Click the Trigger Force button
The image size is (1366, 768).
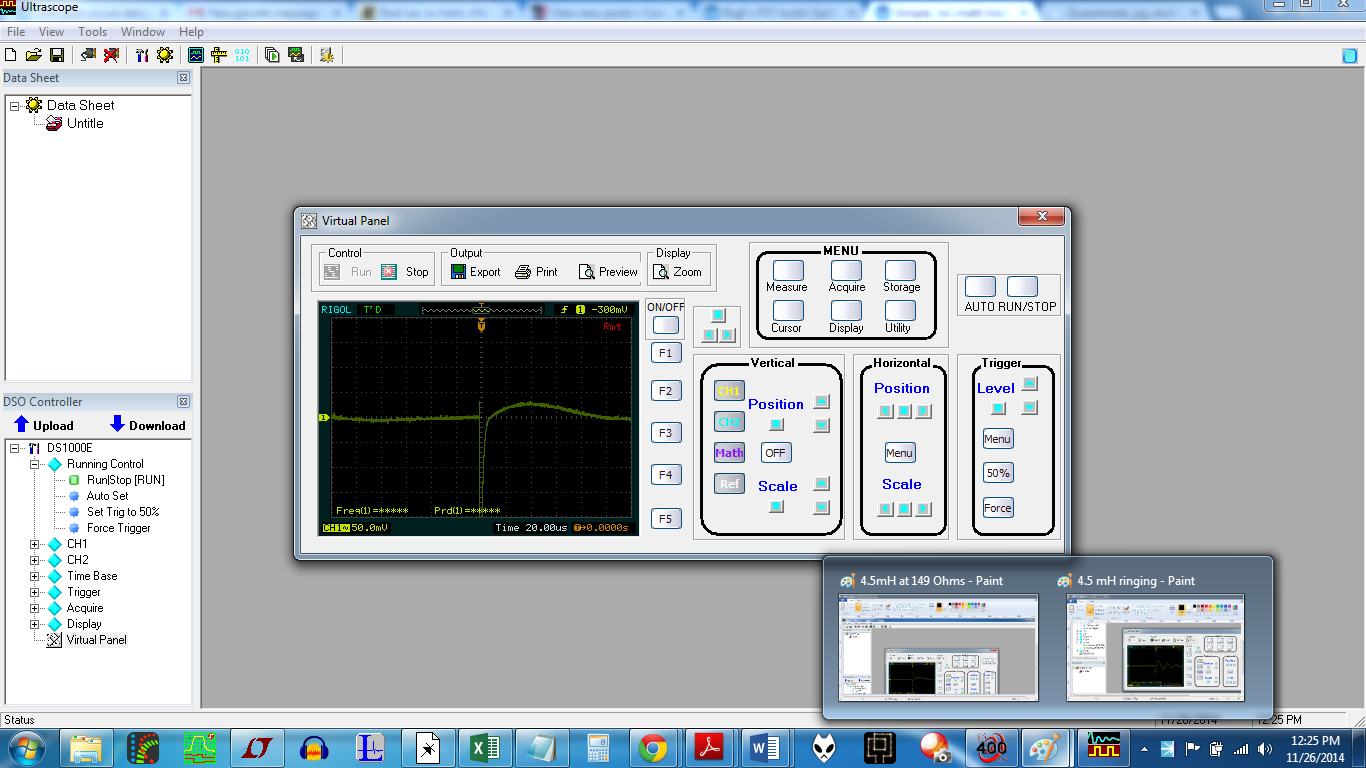click(x=998, y=508)
